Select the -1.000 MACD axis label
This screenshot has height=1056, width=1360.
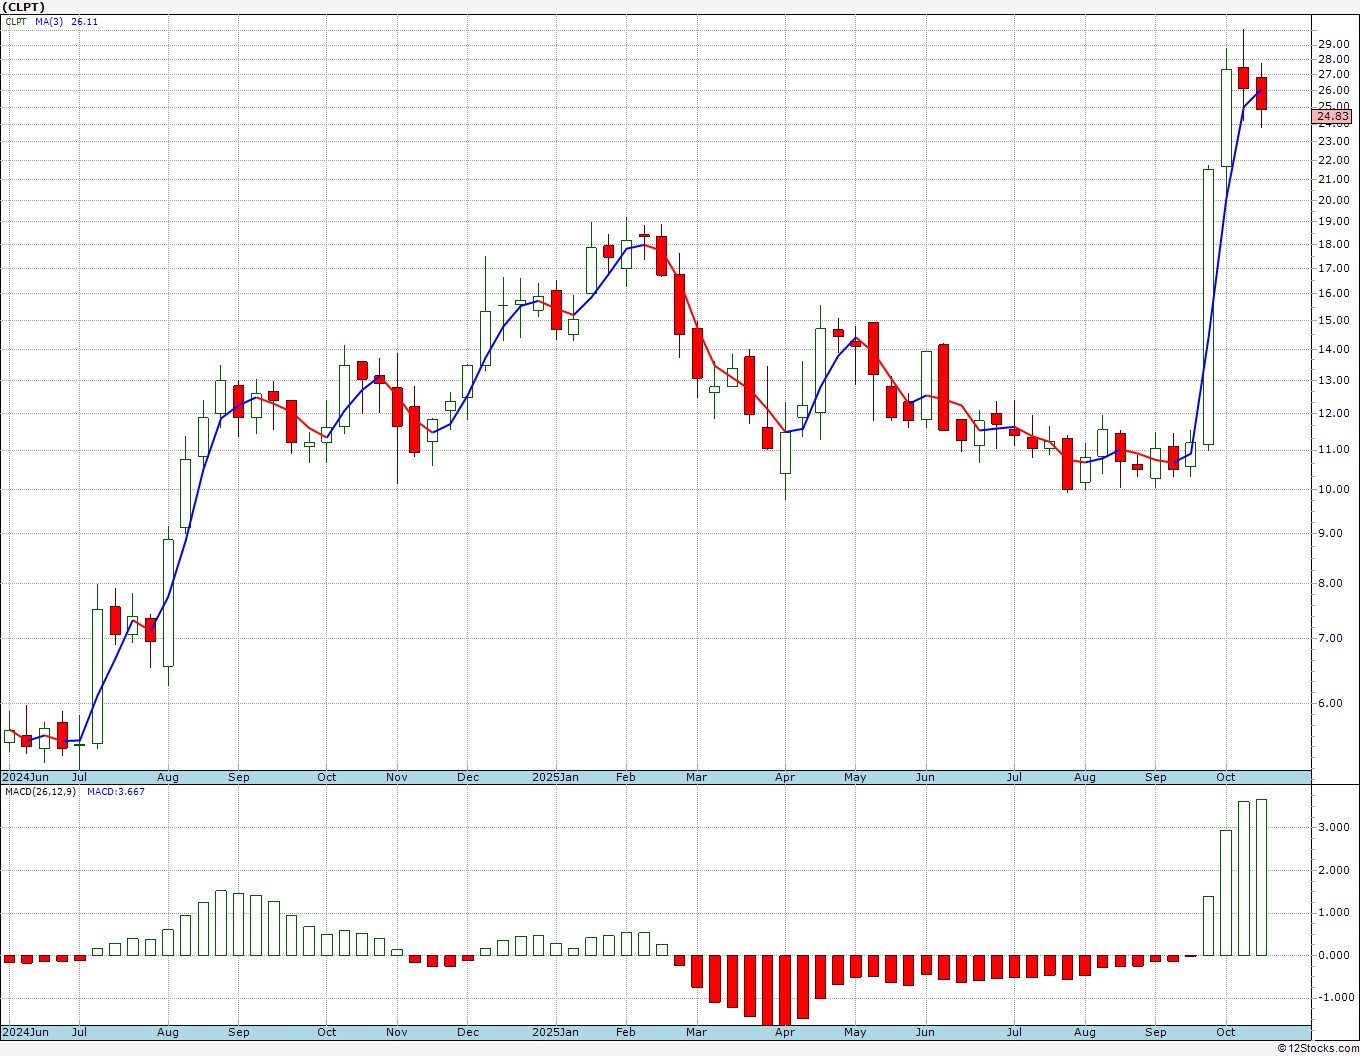[x=1334, y=998]
